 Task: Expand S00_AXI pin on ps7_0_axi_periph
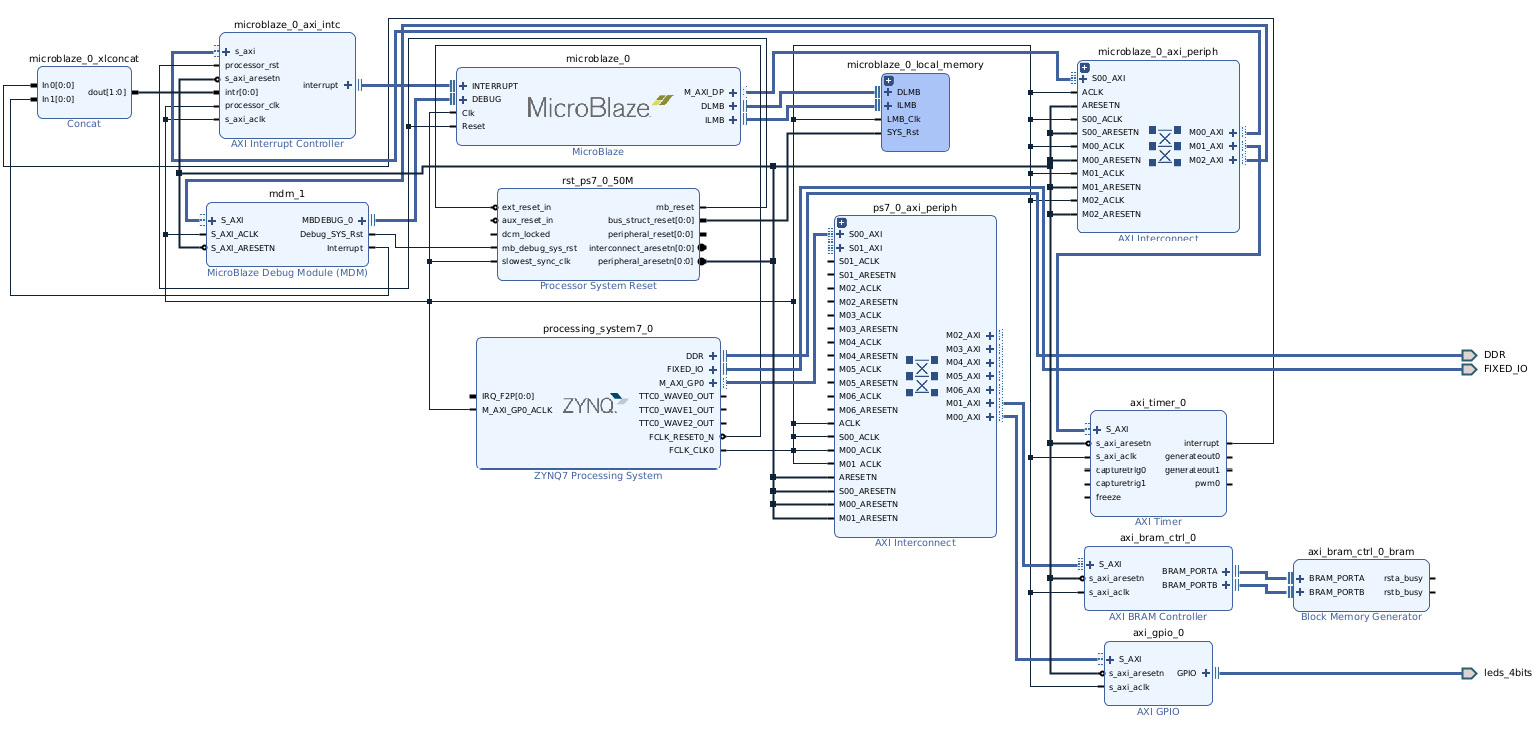(841, 234)
